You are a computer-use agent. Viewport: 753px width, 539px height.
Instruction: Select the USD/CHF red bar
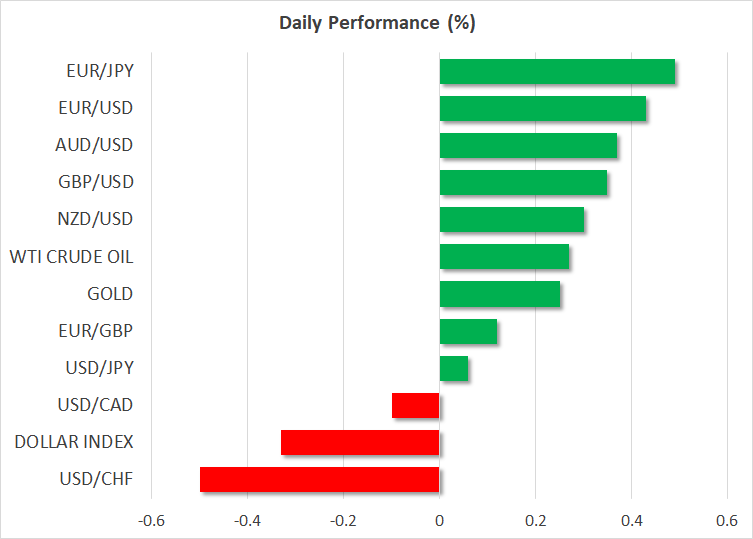pyautogui.click(x=319, y=479)
